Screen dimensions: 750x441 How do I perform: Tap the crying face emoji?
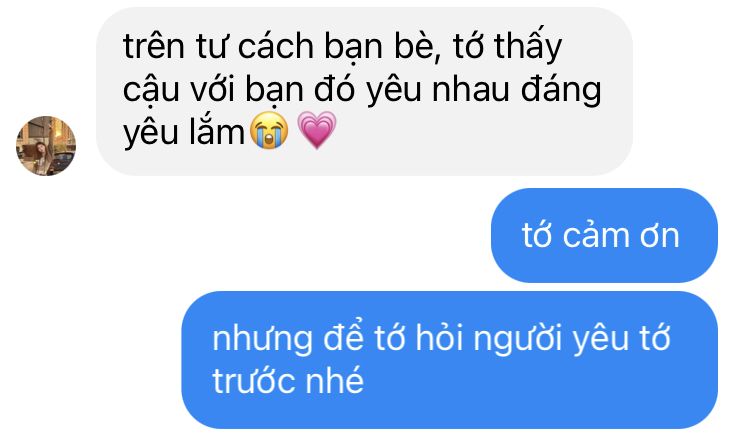(269, 131)
